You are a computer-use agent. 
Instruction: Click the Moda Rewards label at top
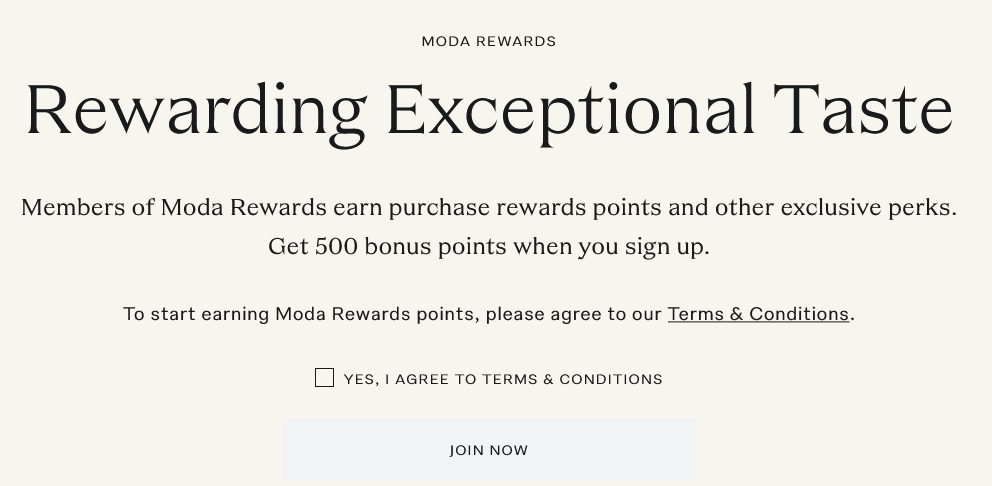(488, 41)
